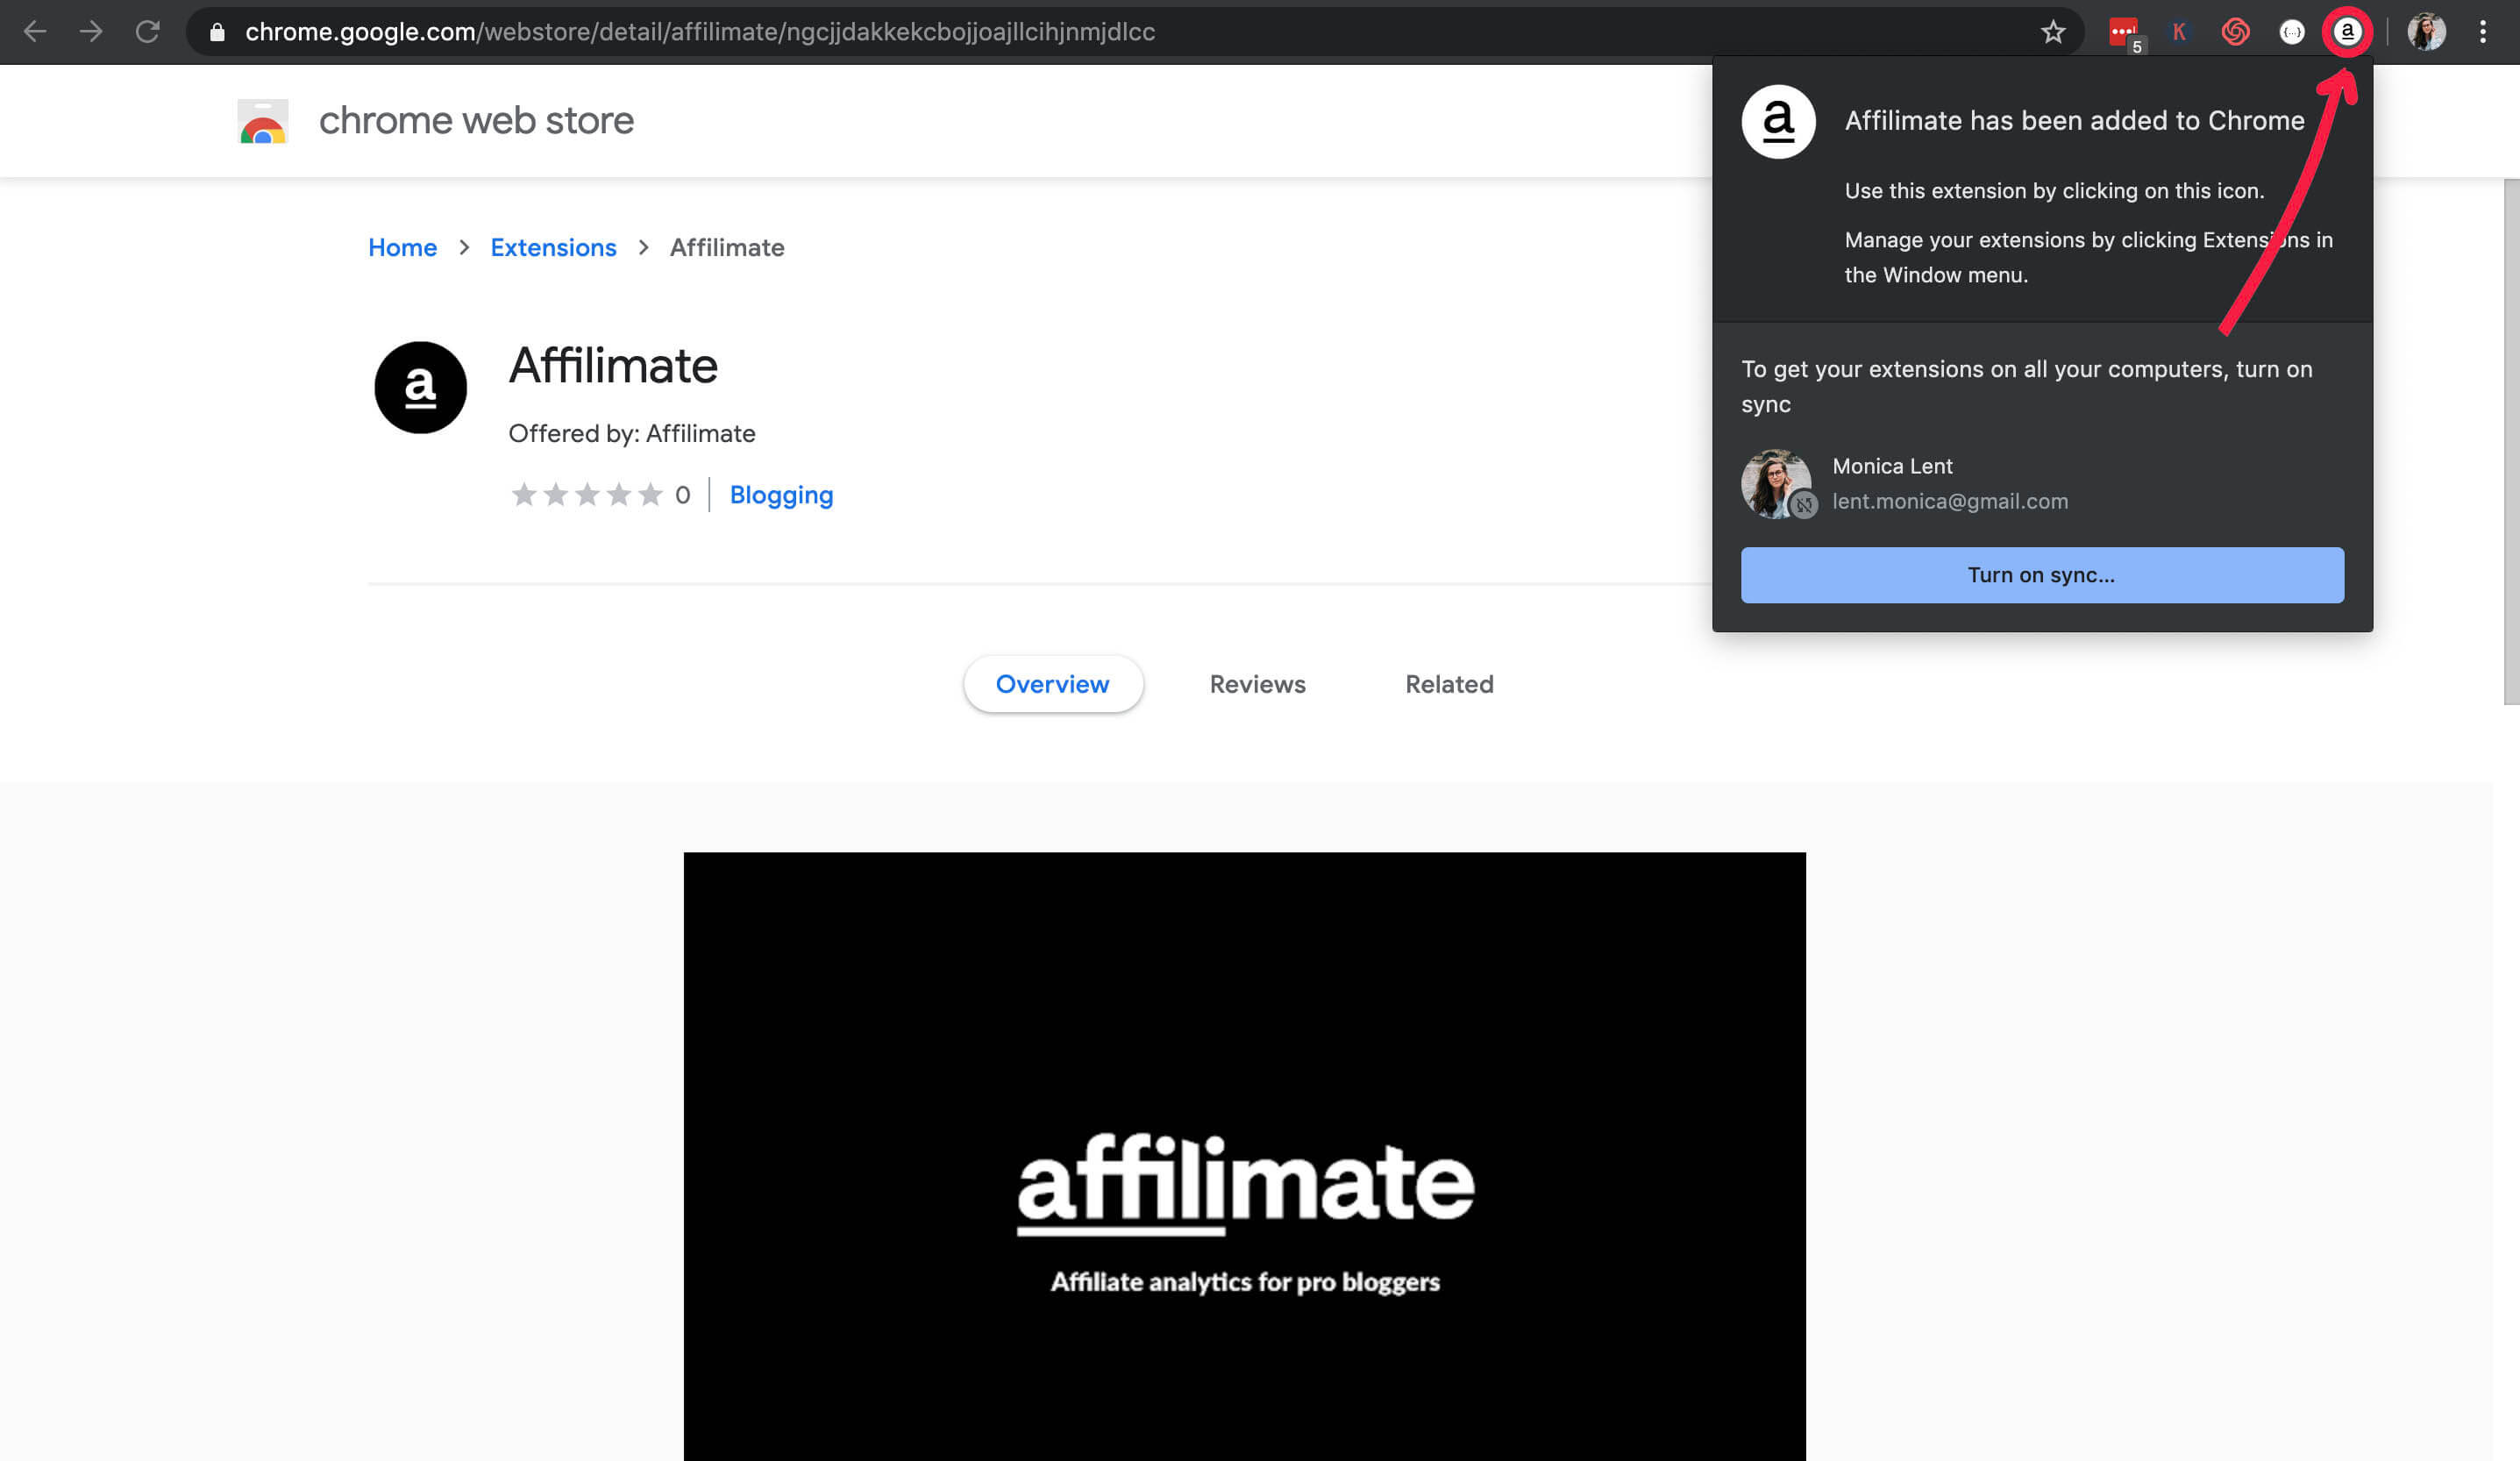
Task: Open the Chrome profile avatar in toolbar
Action: [x=2426, y=32]
